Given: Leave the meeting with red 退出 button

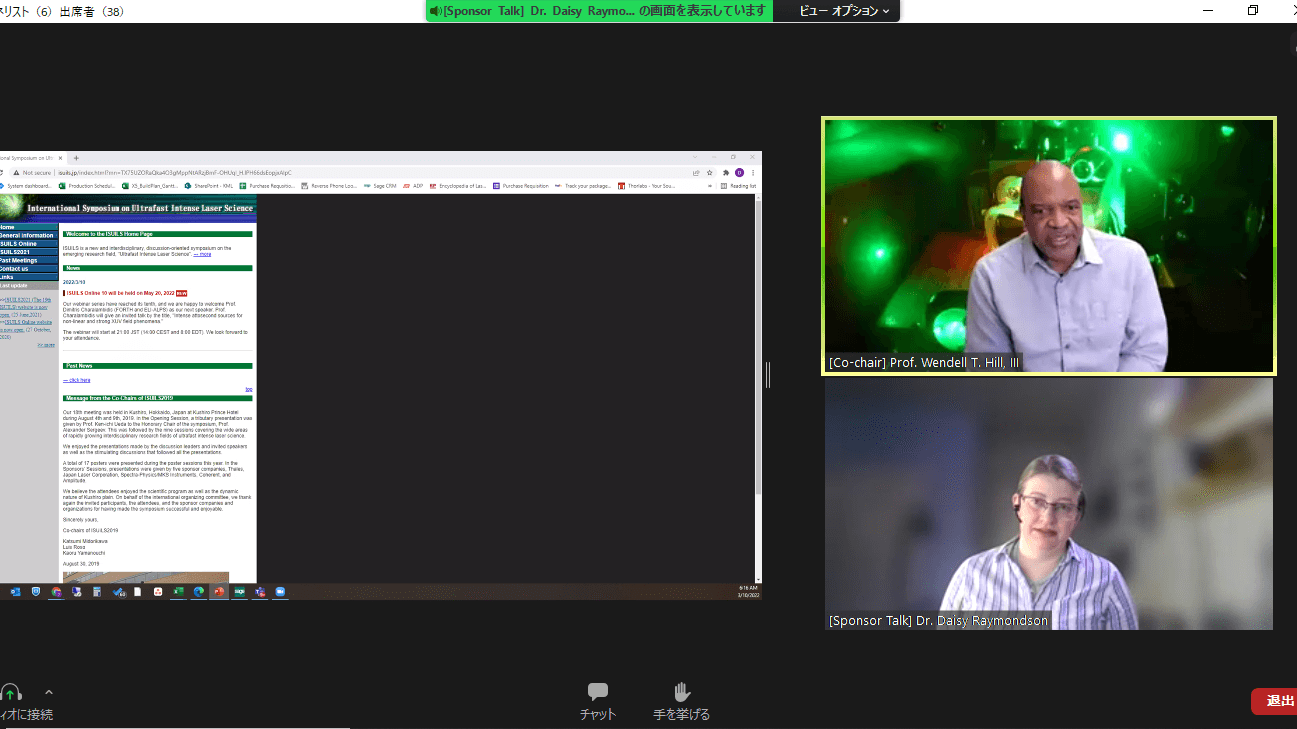Looking at the screenshot, I should click(1276, 701).
